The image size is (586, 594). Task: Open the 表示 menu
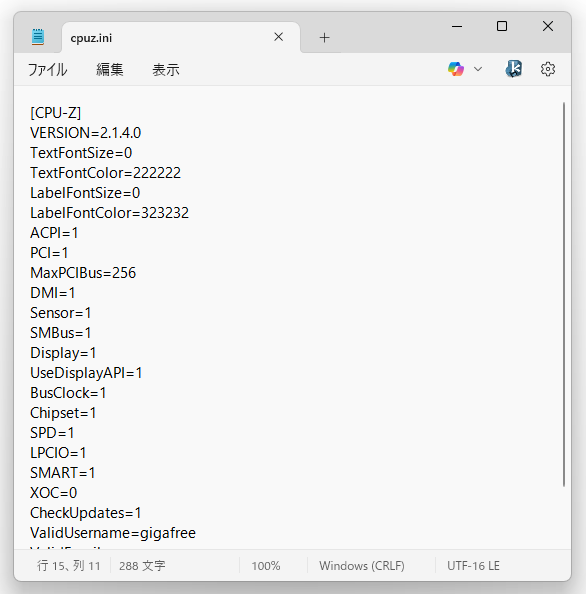tap(166, 70)
